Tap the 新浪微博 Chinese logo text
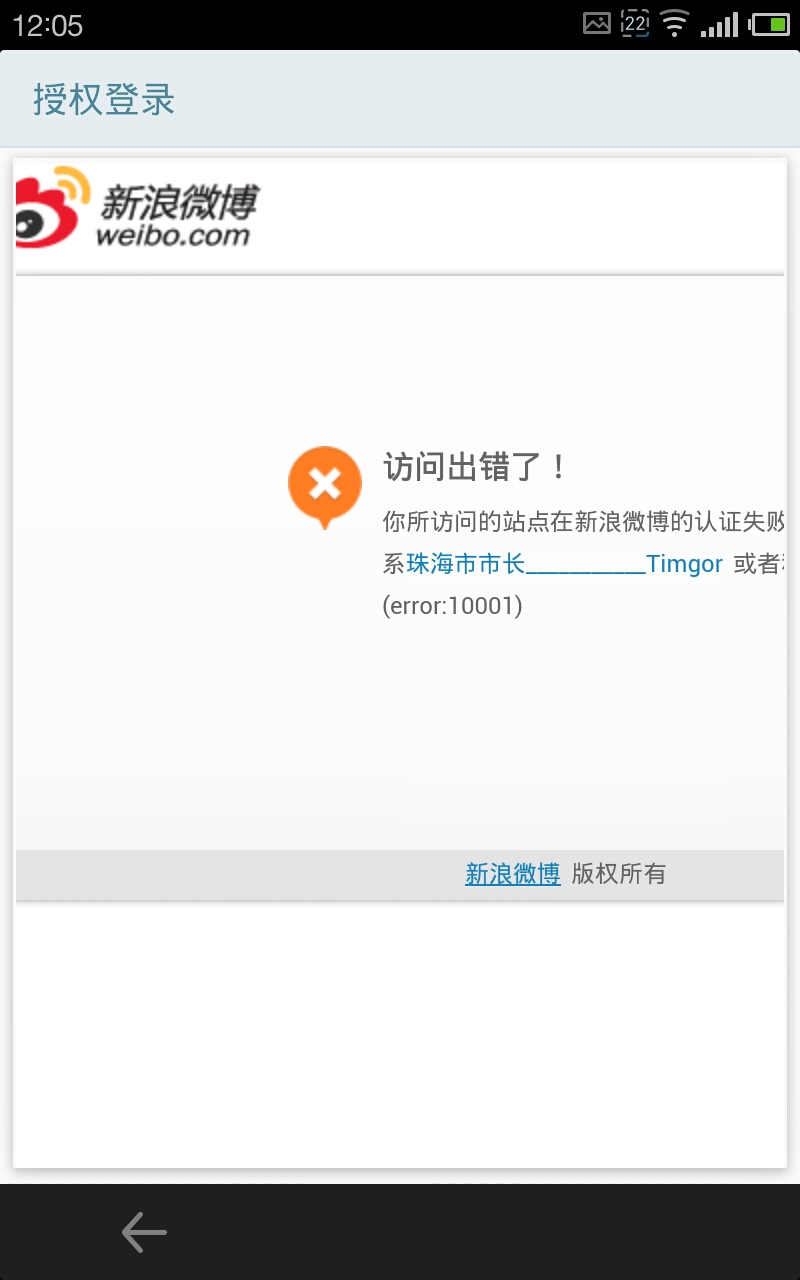Image resolution: width=800 pixels, height=1280 pixels. (178, 202)
